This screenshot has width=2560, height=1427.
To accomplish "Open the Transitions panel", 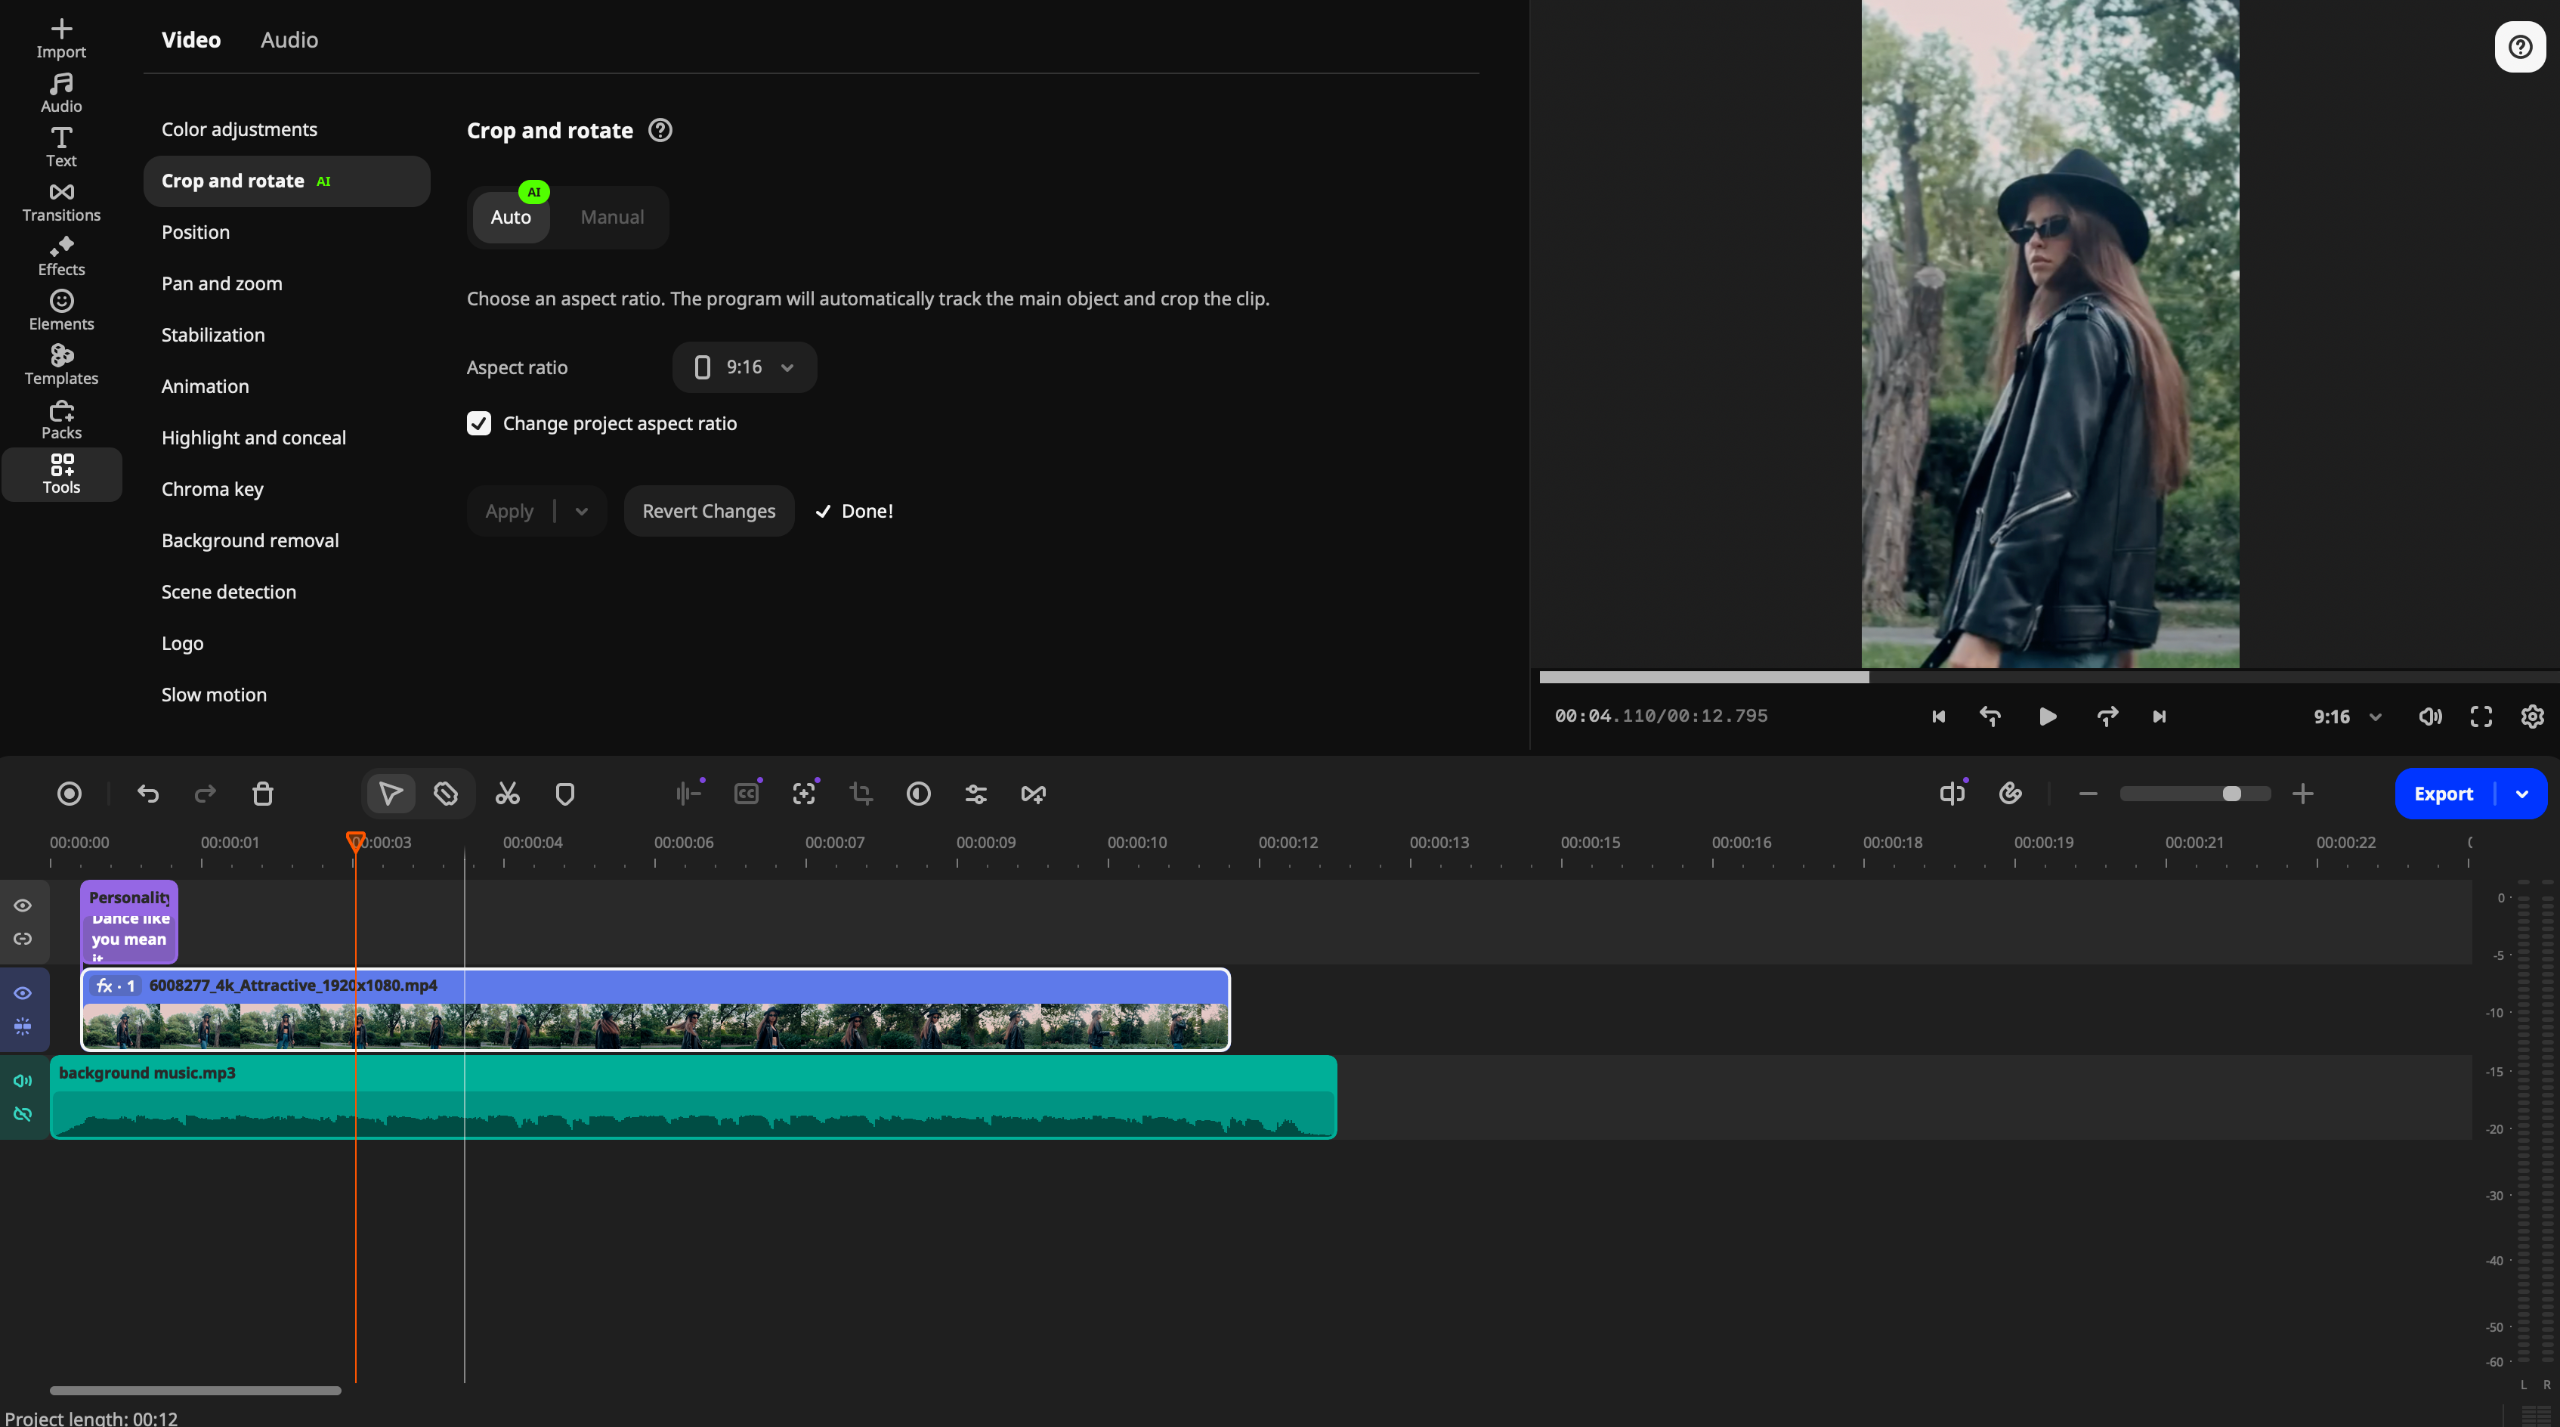I will [x=61, y=202].
